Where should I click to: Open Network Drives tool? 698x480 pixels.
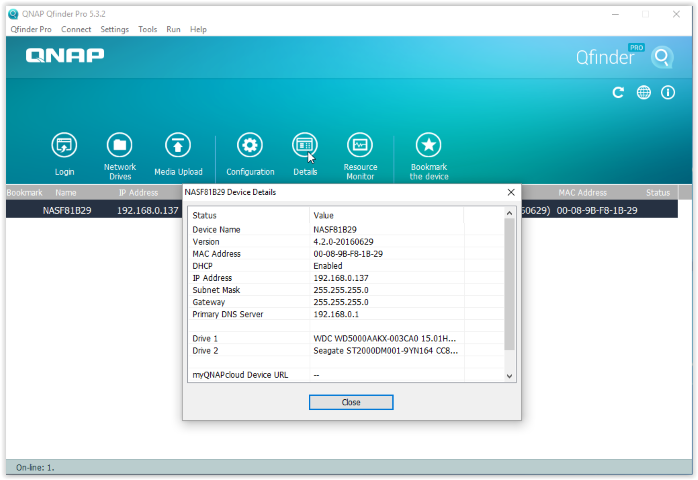click(x=120, y=146)
